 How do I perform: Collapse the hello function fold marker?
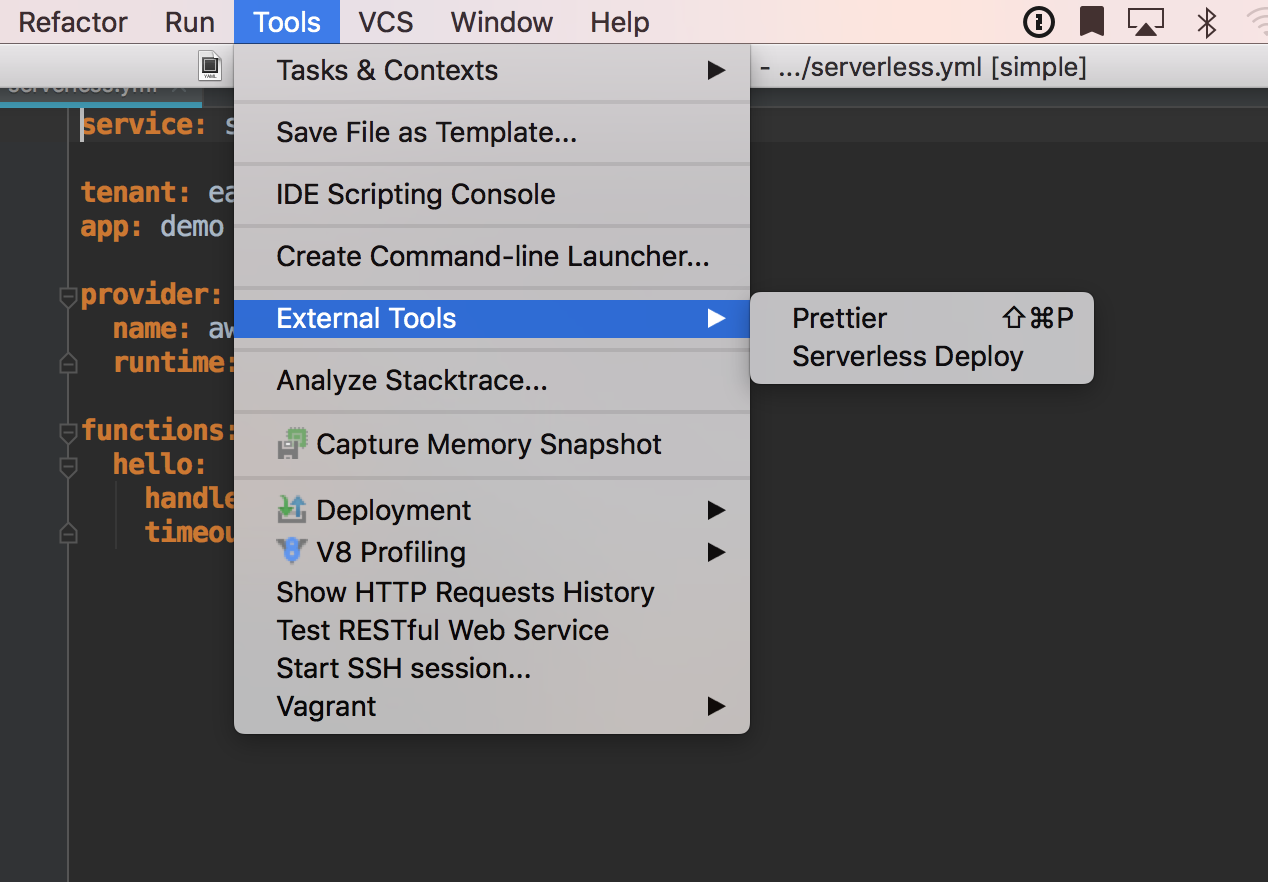tap(68, 466)
